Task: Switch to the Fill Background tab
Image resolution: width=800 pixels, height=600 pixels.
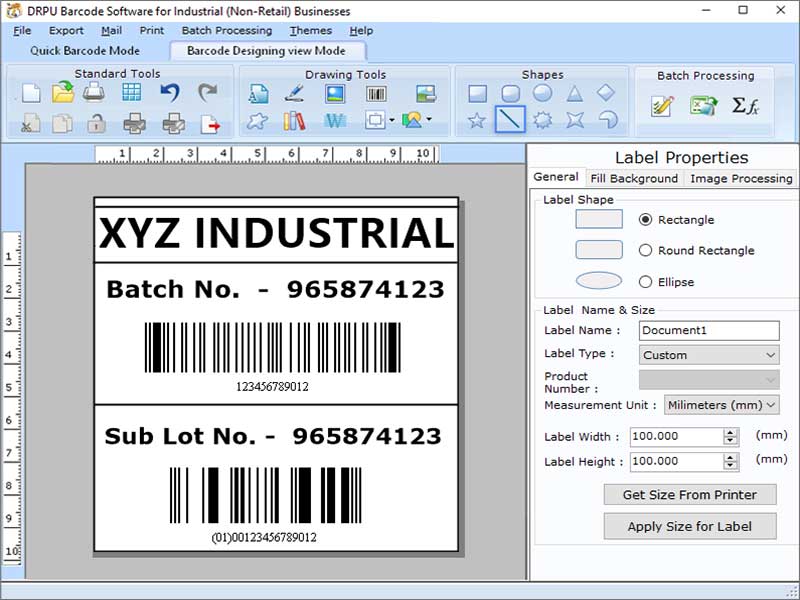Action: coord(636,179)
